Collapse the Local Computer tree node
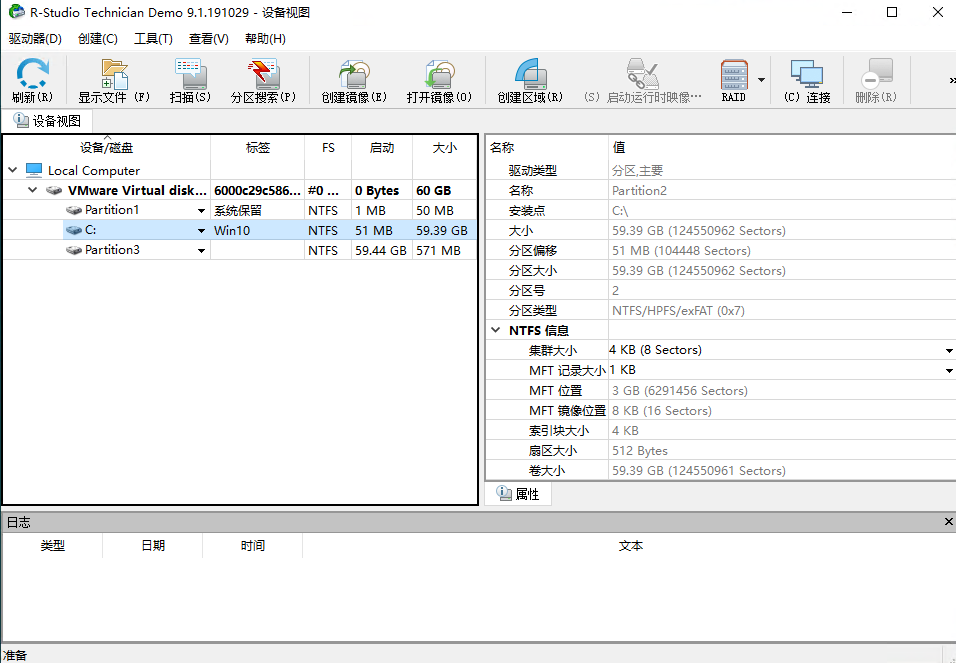The height and width of the screenshot is (663, 956). (12, 170)
